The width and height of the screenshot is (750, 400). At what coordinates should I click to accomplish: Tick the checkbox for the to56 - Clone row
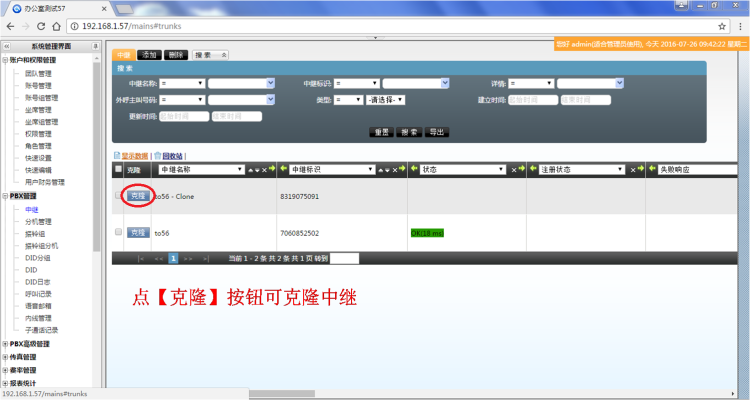pos(119,196)
